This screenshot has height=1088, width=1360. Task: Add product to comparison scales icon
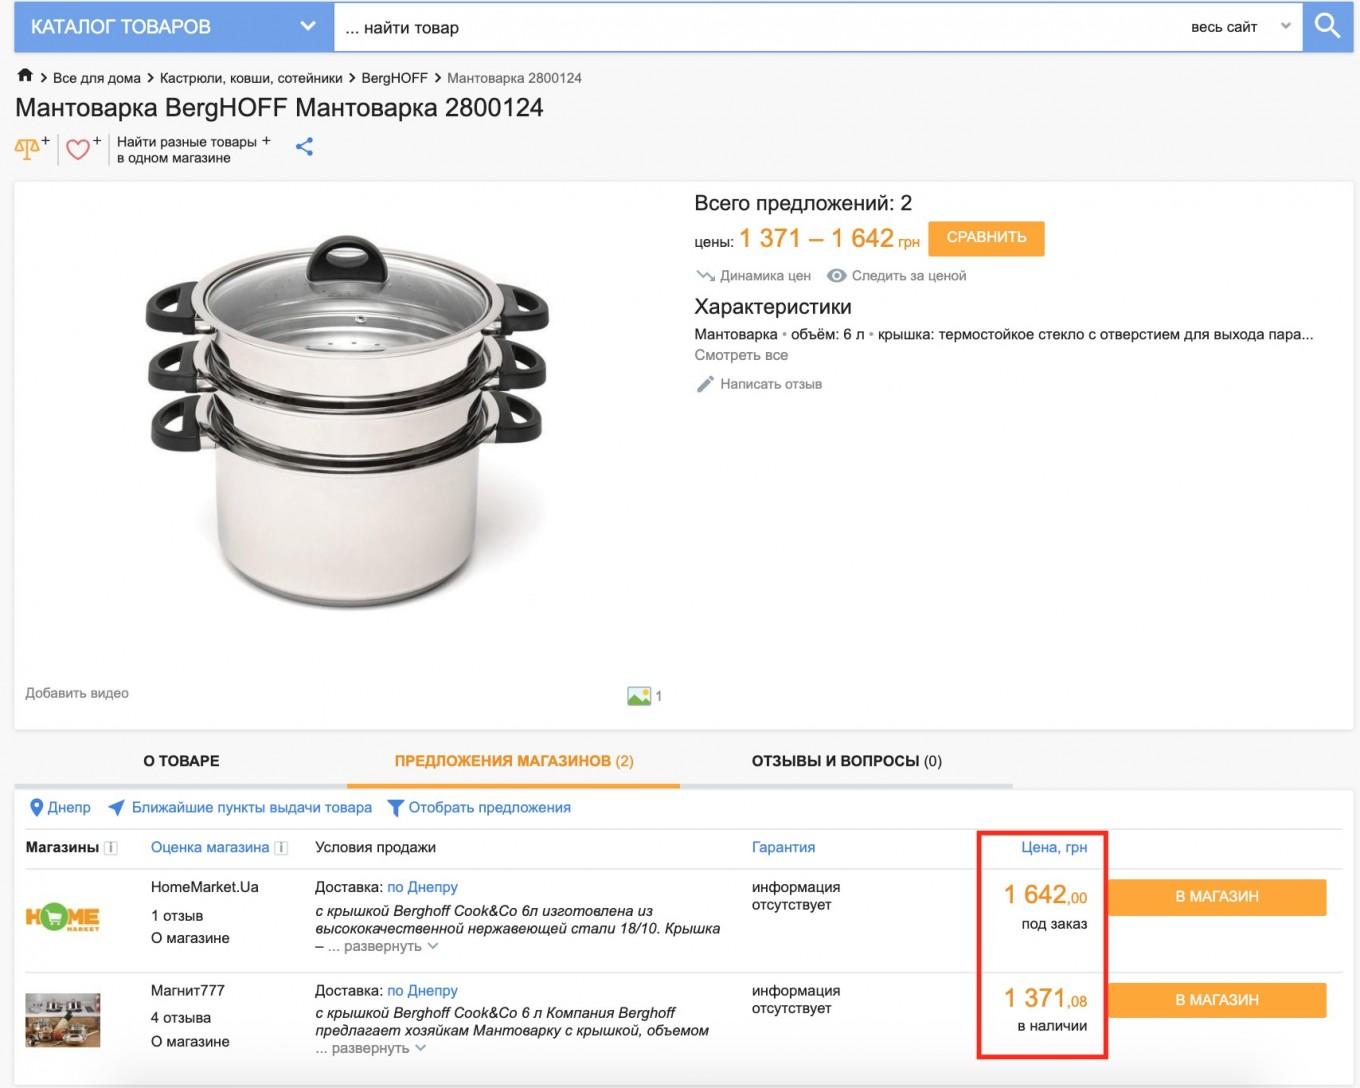point(28,149)
